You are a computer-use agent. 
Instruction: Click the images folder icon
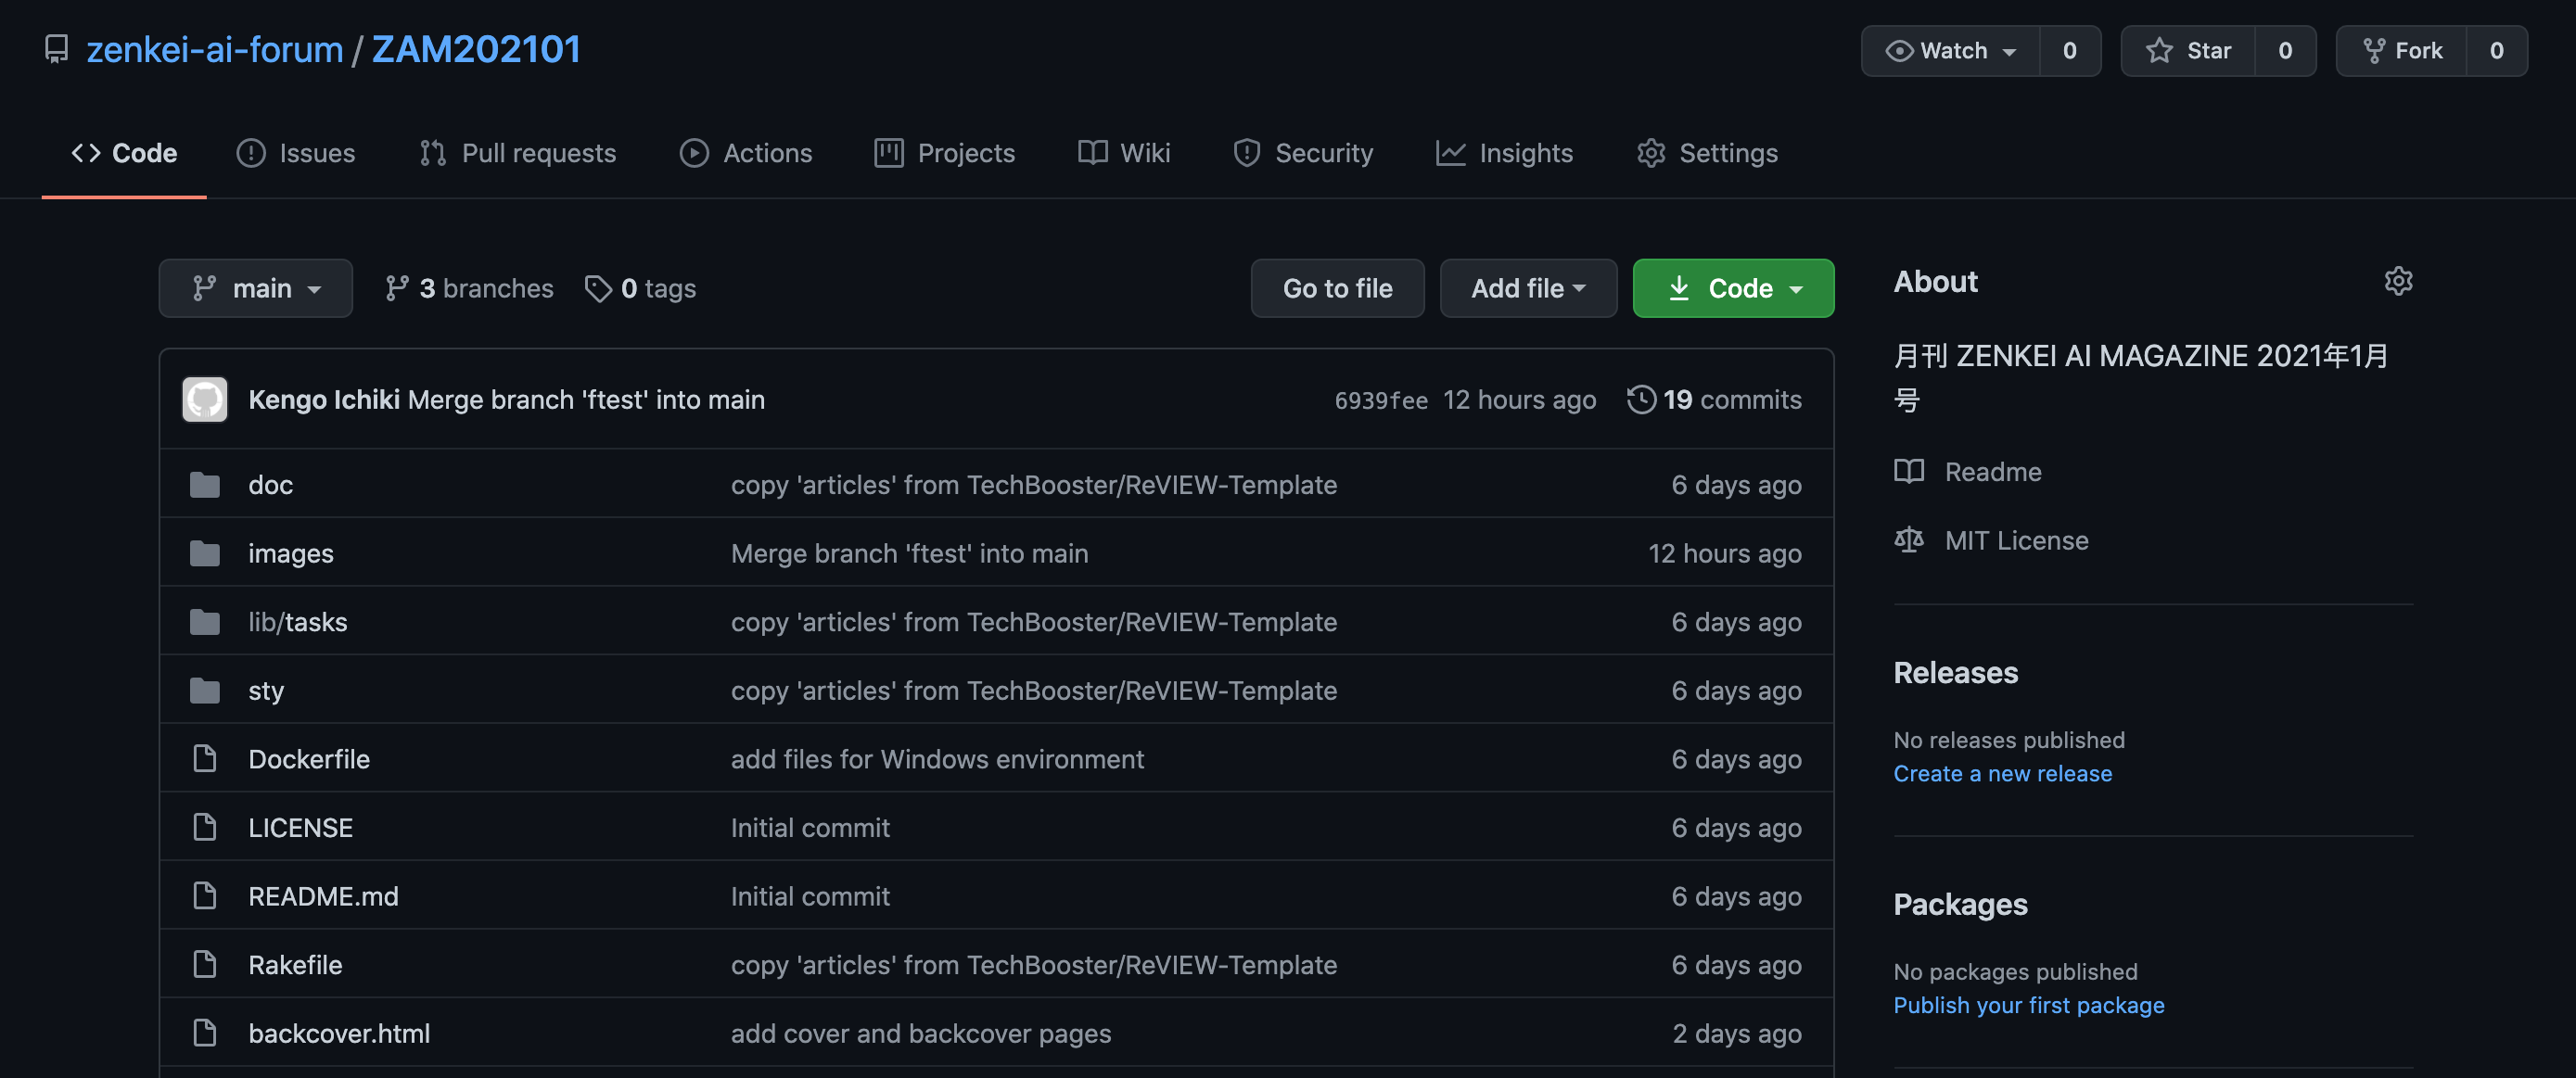(205, 553)
